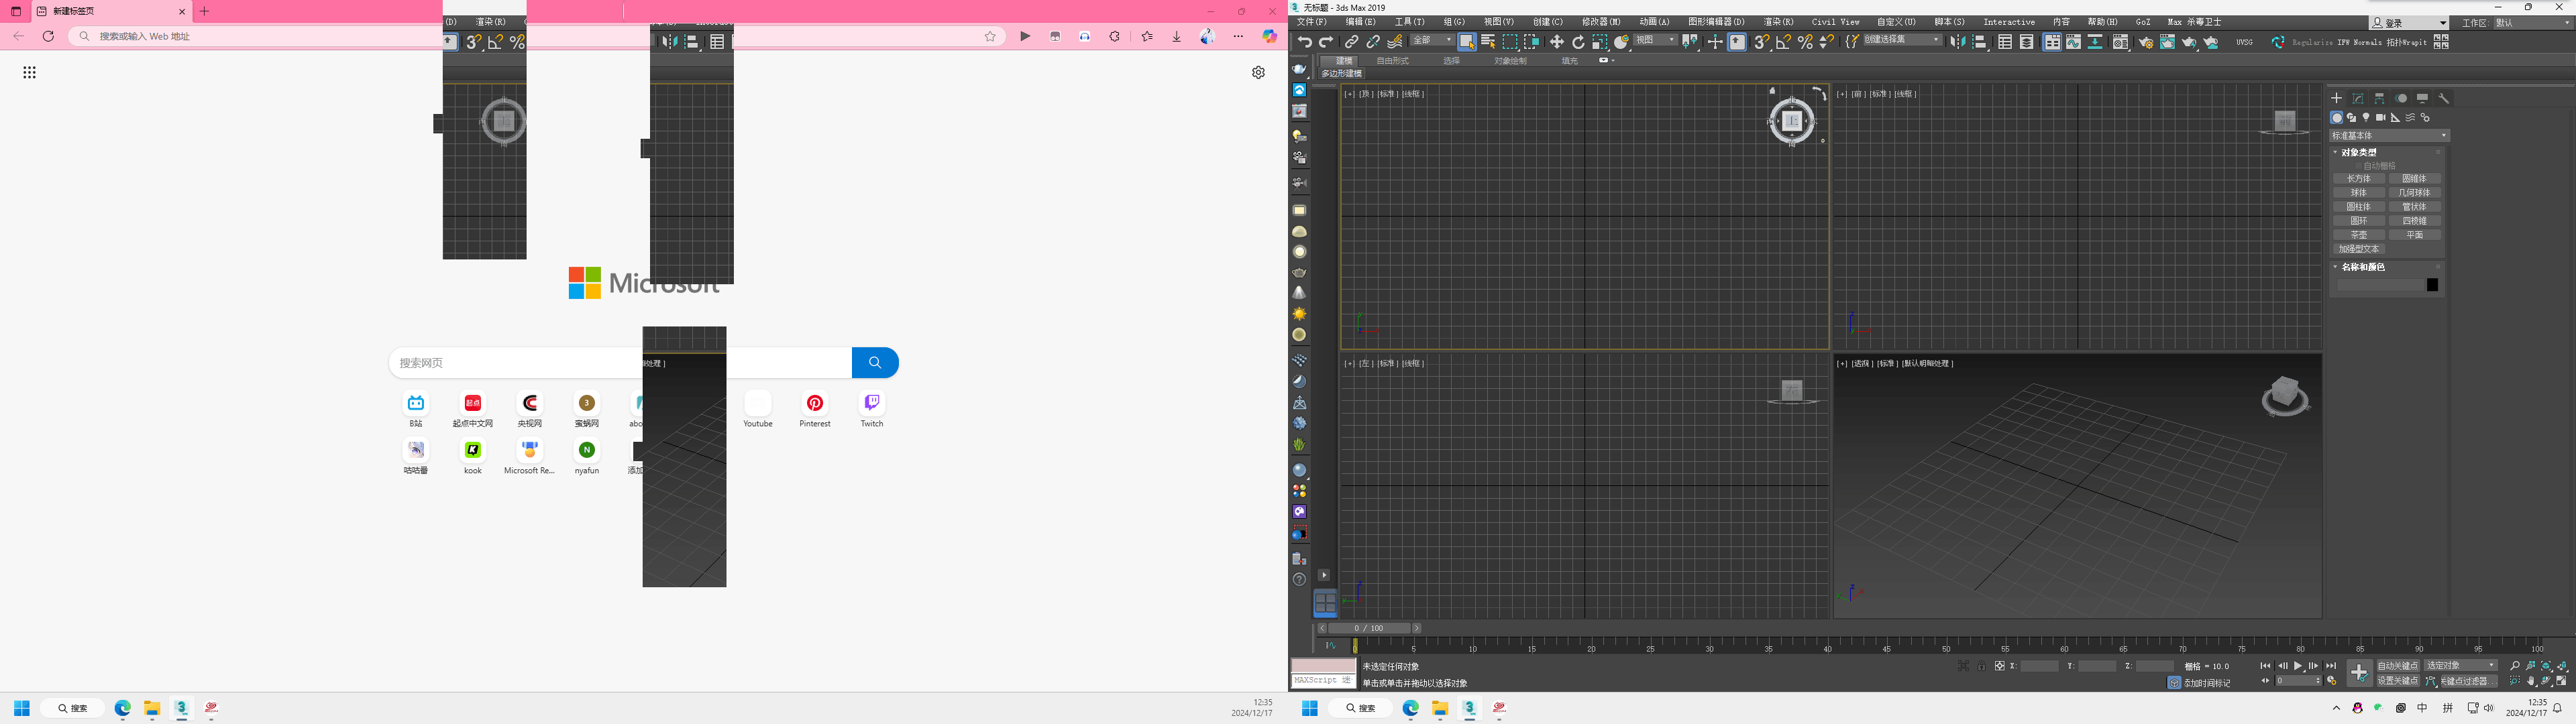This screenshot has height=724, width=2576.
Task: Open the 创建选择集 selection set dropdown
Action: coord(1901,41)
